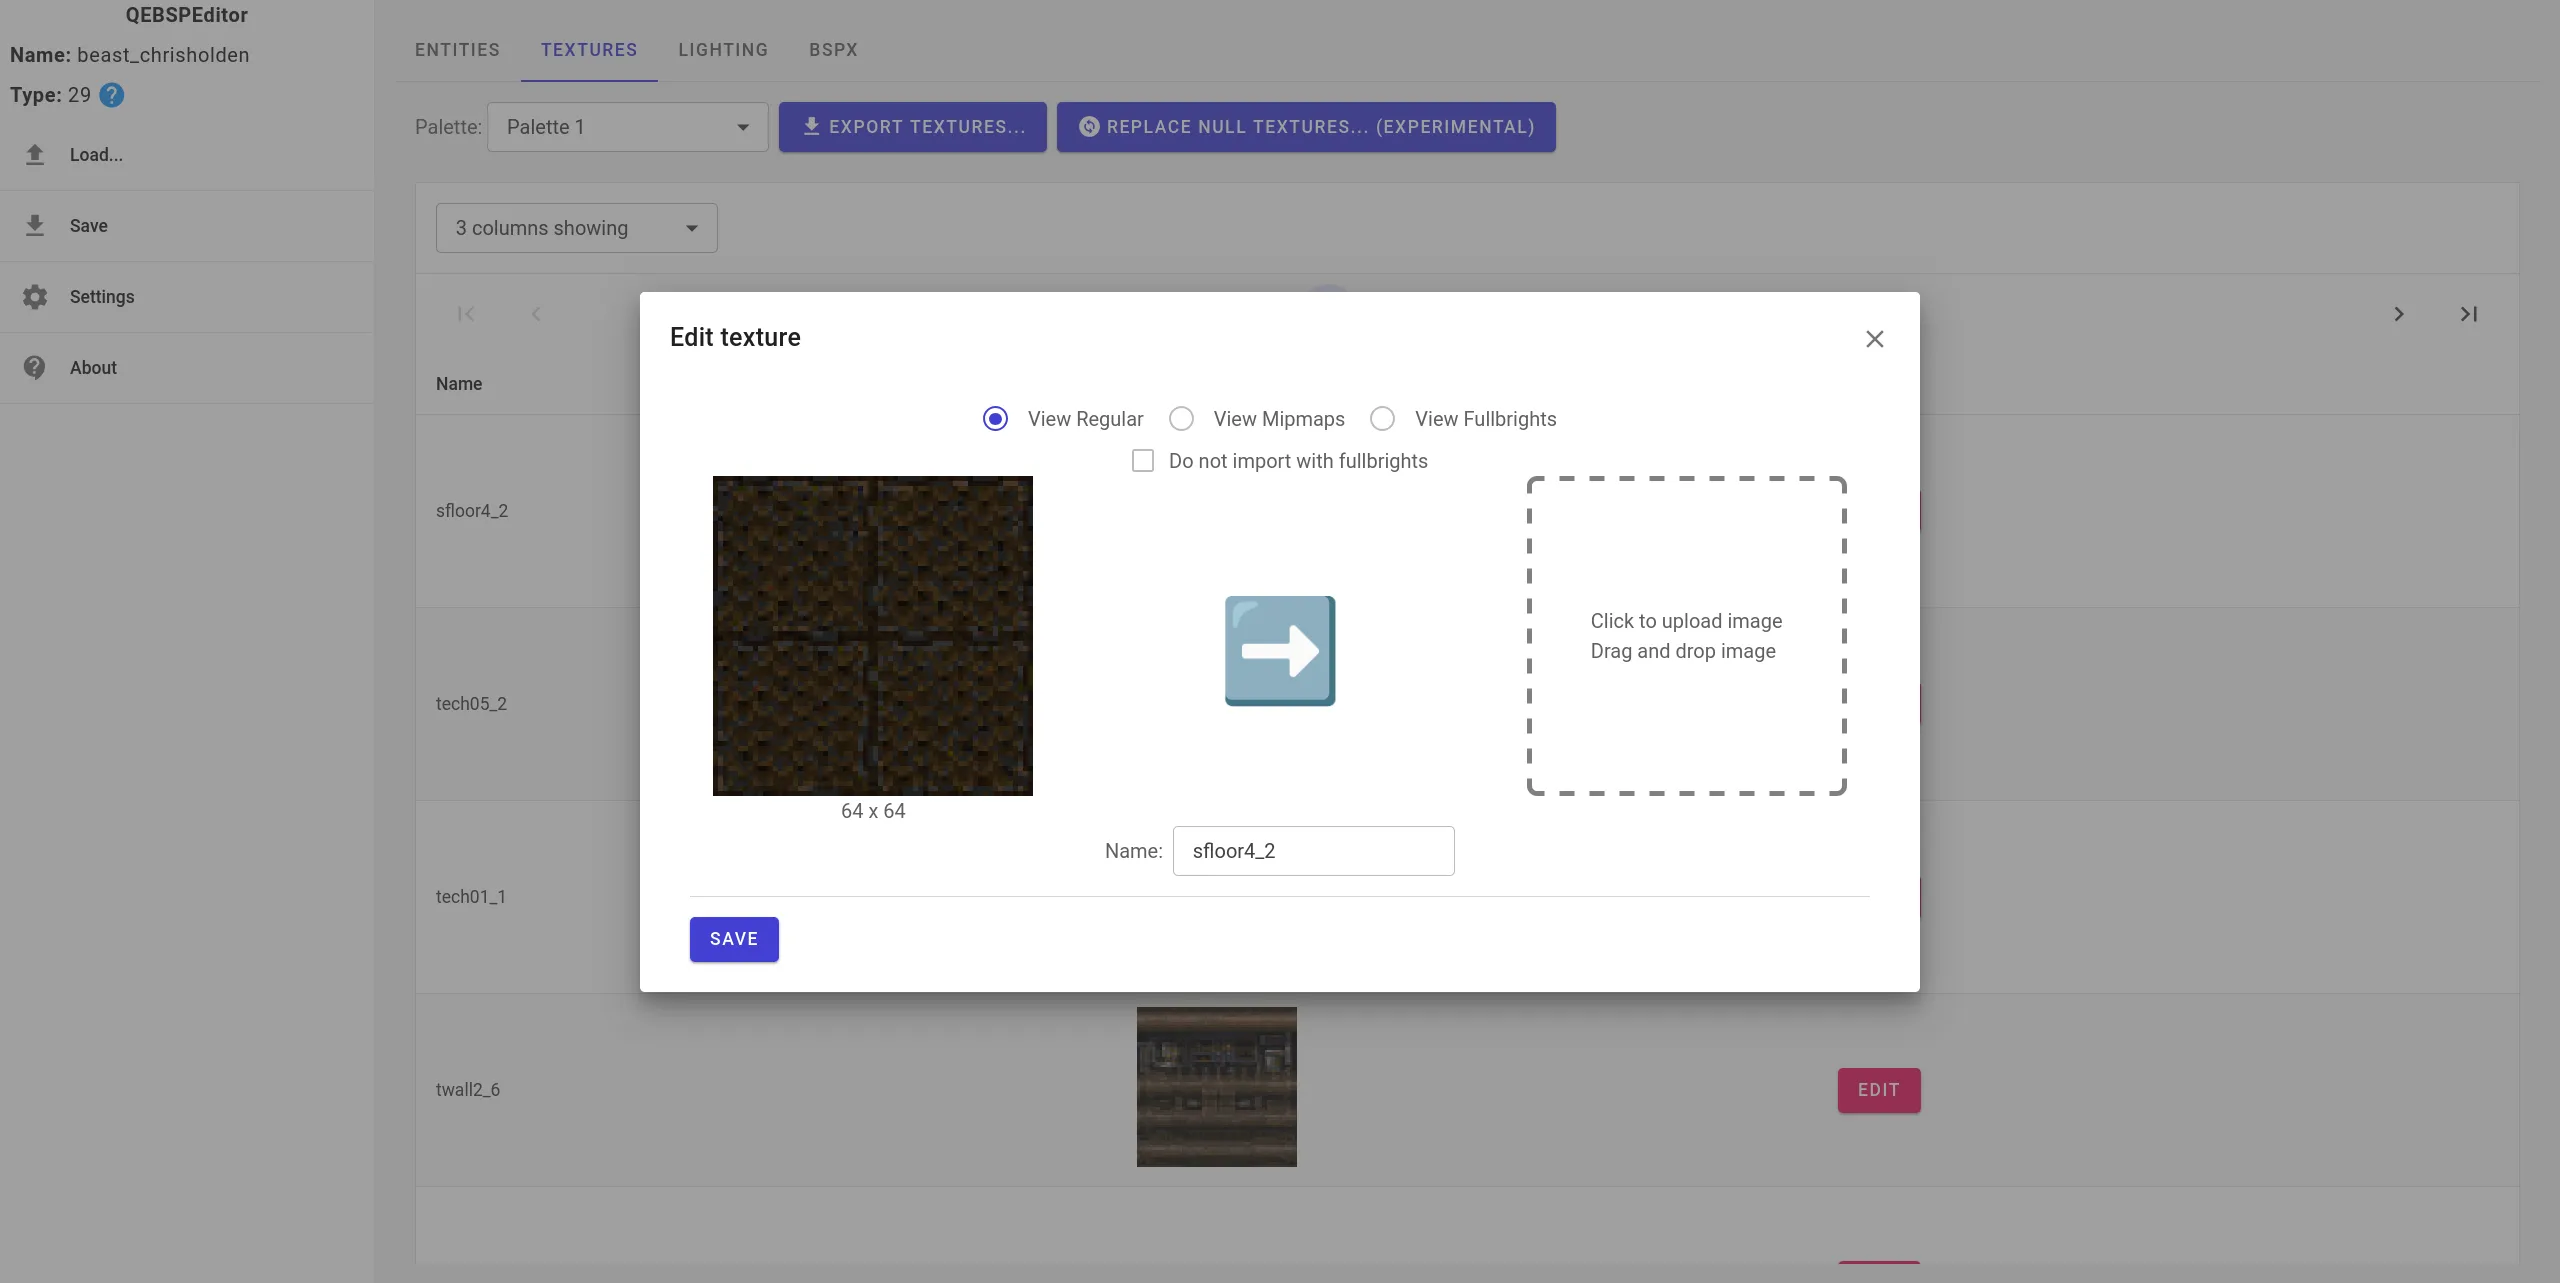Go to the last page of textures

click(2469, 314)
